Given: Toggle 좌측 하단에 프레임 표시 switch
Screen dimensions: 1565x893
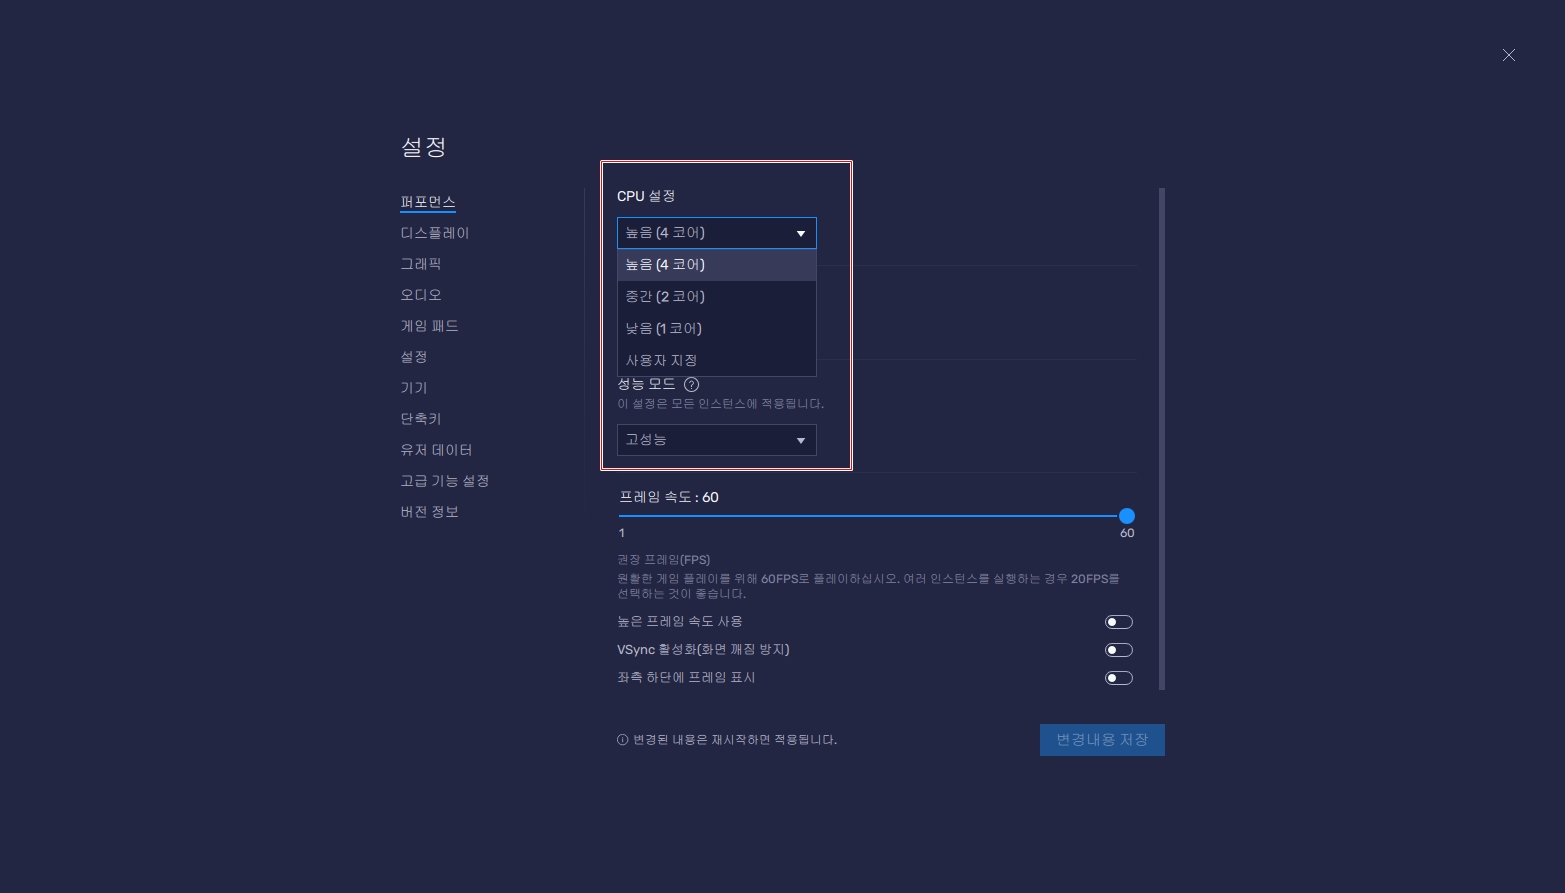Looking at the screenshot, I should [1118, 678].
